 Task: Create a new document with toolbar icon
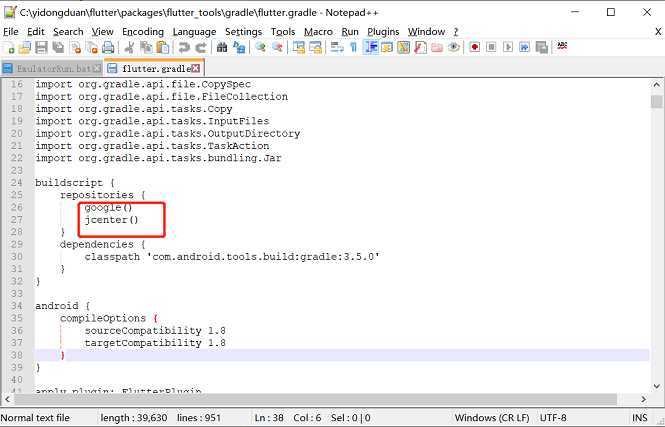[x=9, y=47]
